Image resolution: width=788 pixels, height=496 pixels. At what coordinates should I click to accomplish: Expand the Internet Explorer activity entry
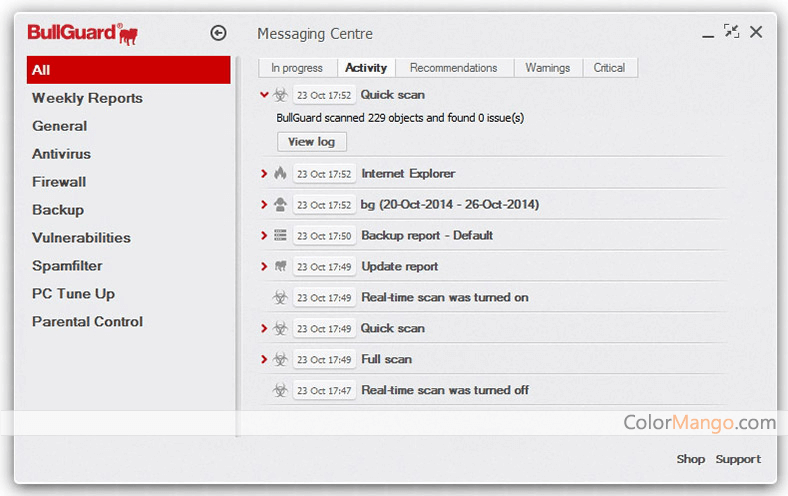(264, 174)
